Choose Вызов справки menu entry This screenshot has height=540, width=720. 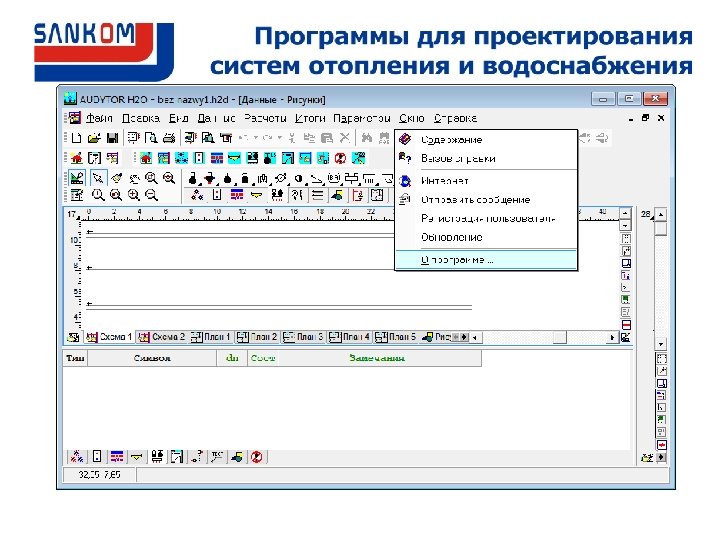[x=486, y=158]
